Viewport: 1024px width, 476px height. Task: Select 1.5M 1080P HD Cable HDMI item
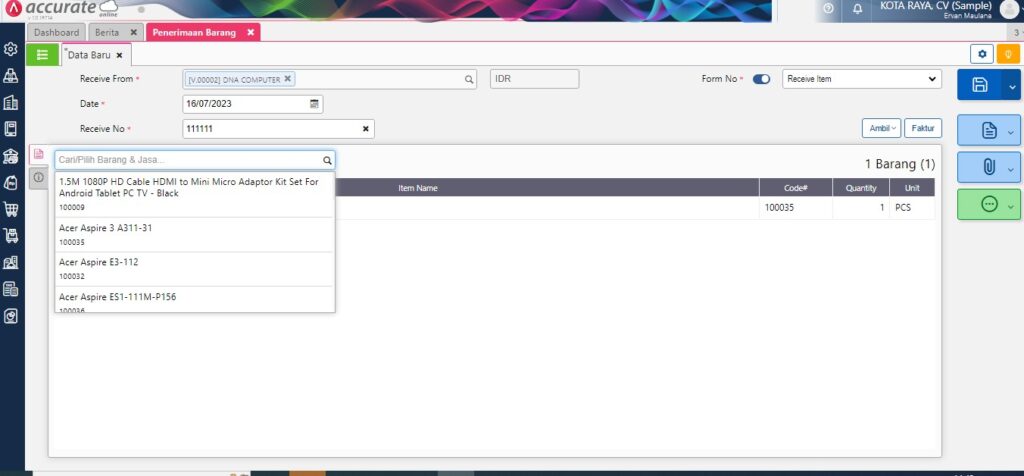tap(195, 194)
